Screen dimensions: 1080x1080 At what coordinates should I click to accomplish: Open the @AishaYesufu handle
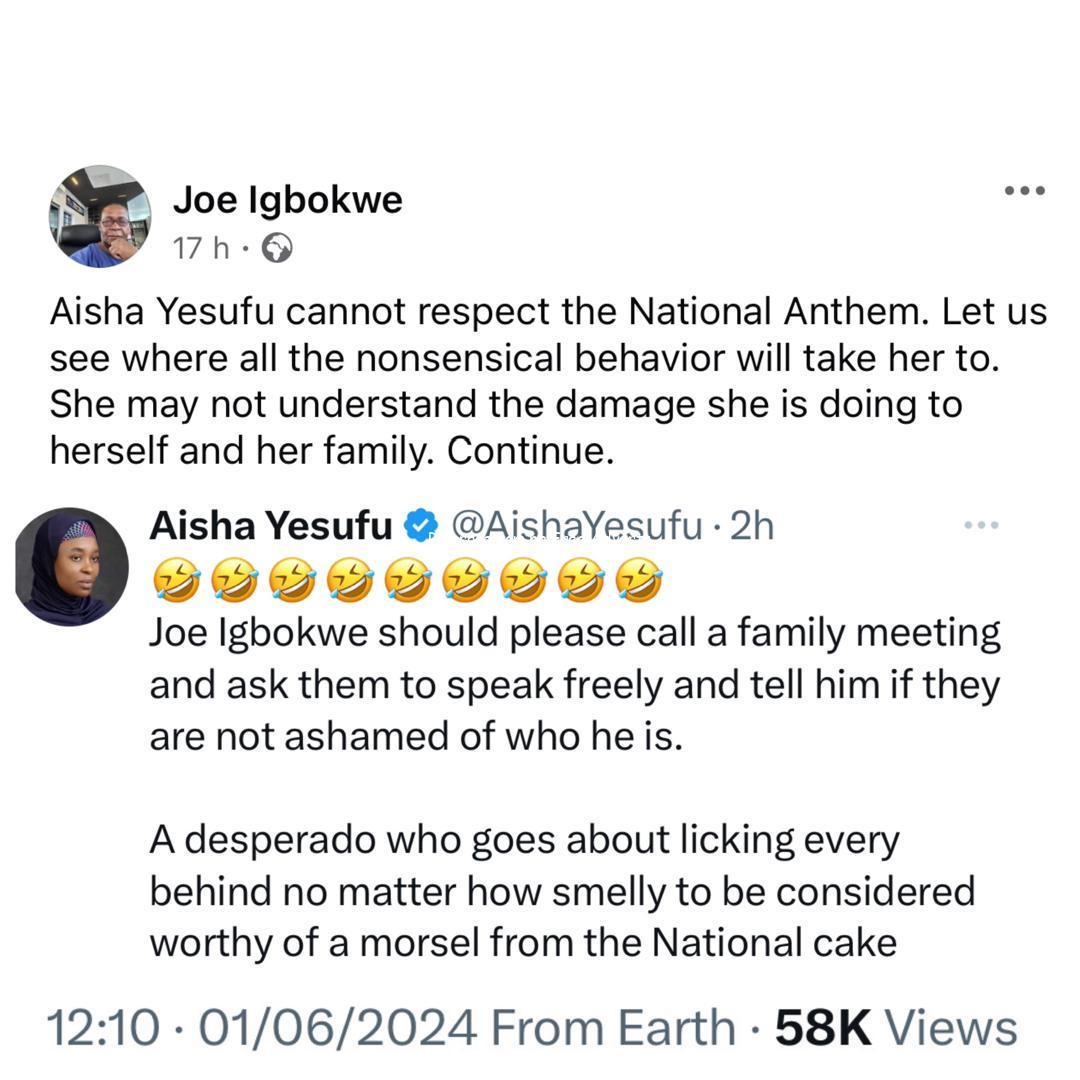click(x=577, y=525)
